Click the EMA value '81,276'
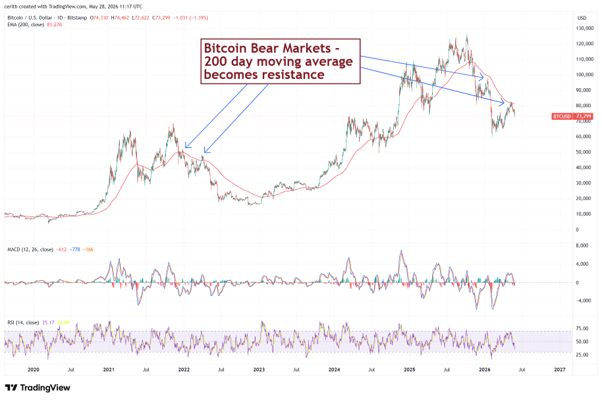Screen dimensions: 602x400 tap(54, 25)
